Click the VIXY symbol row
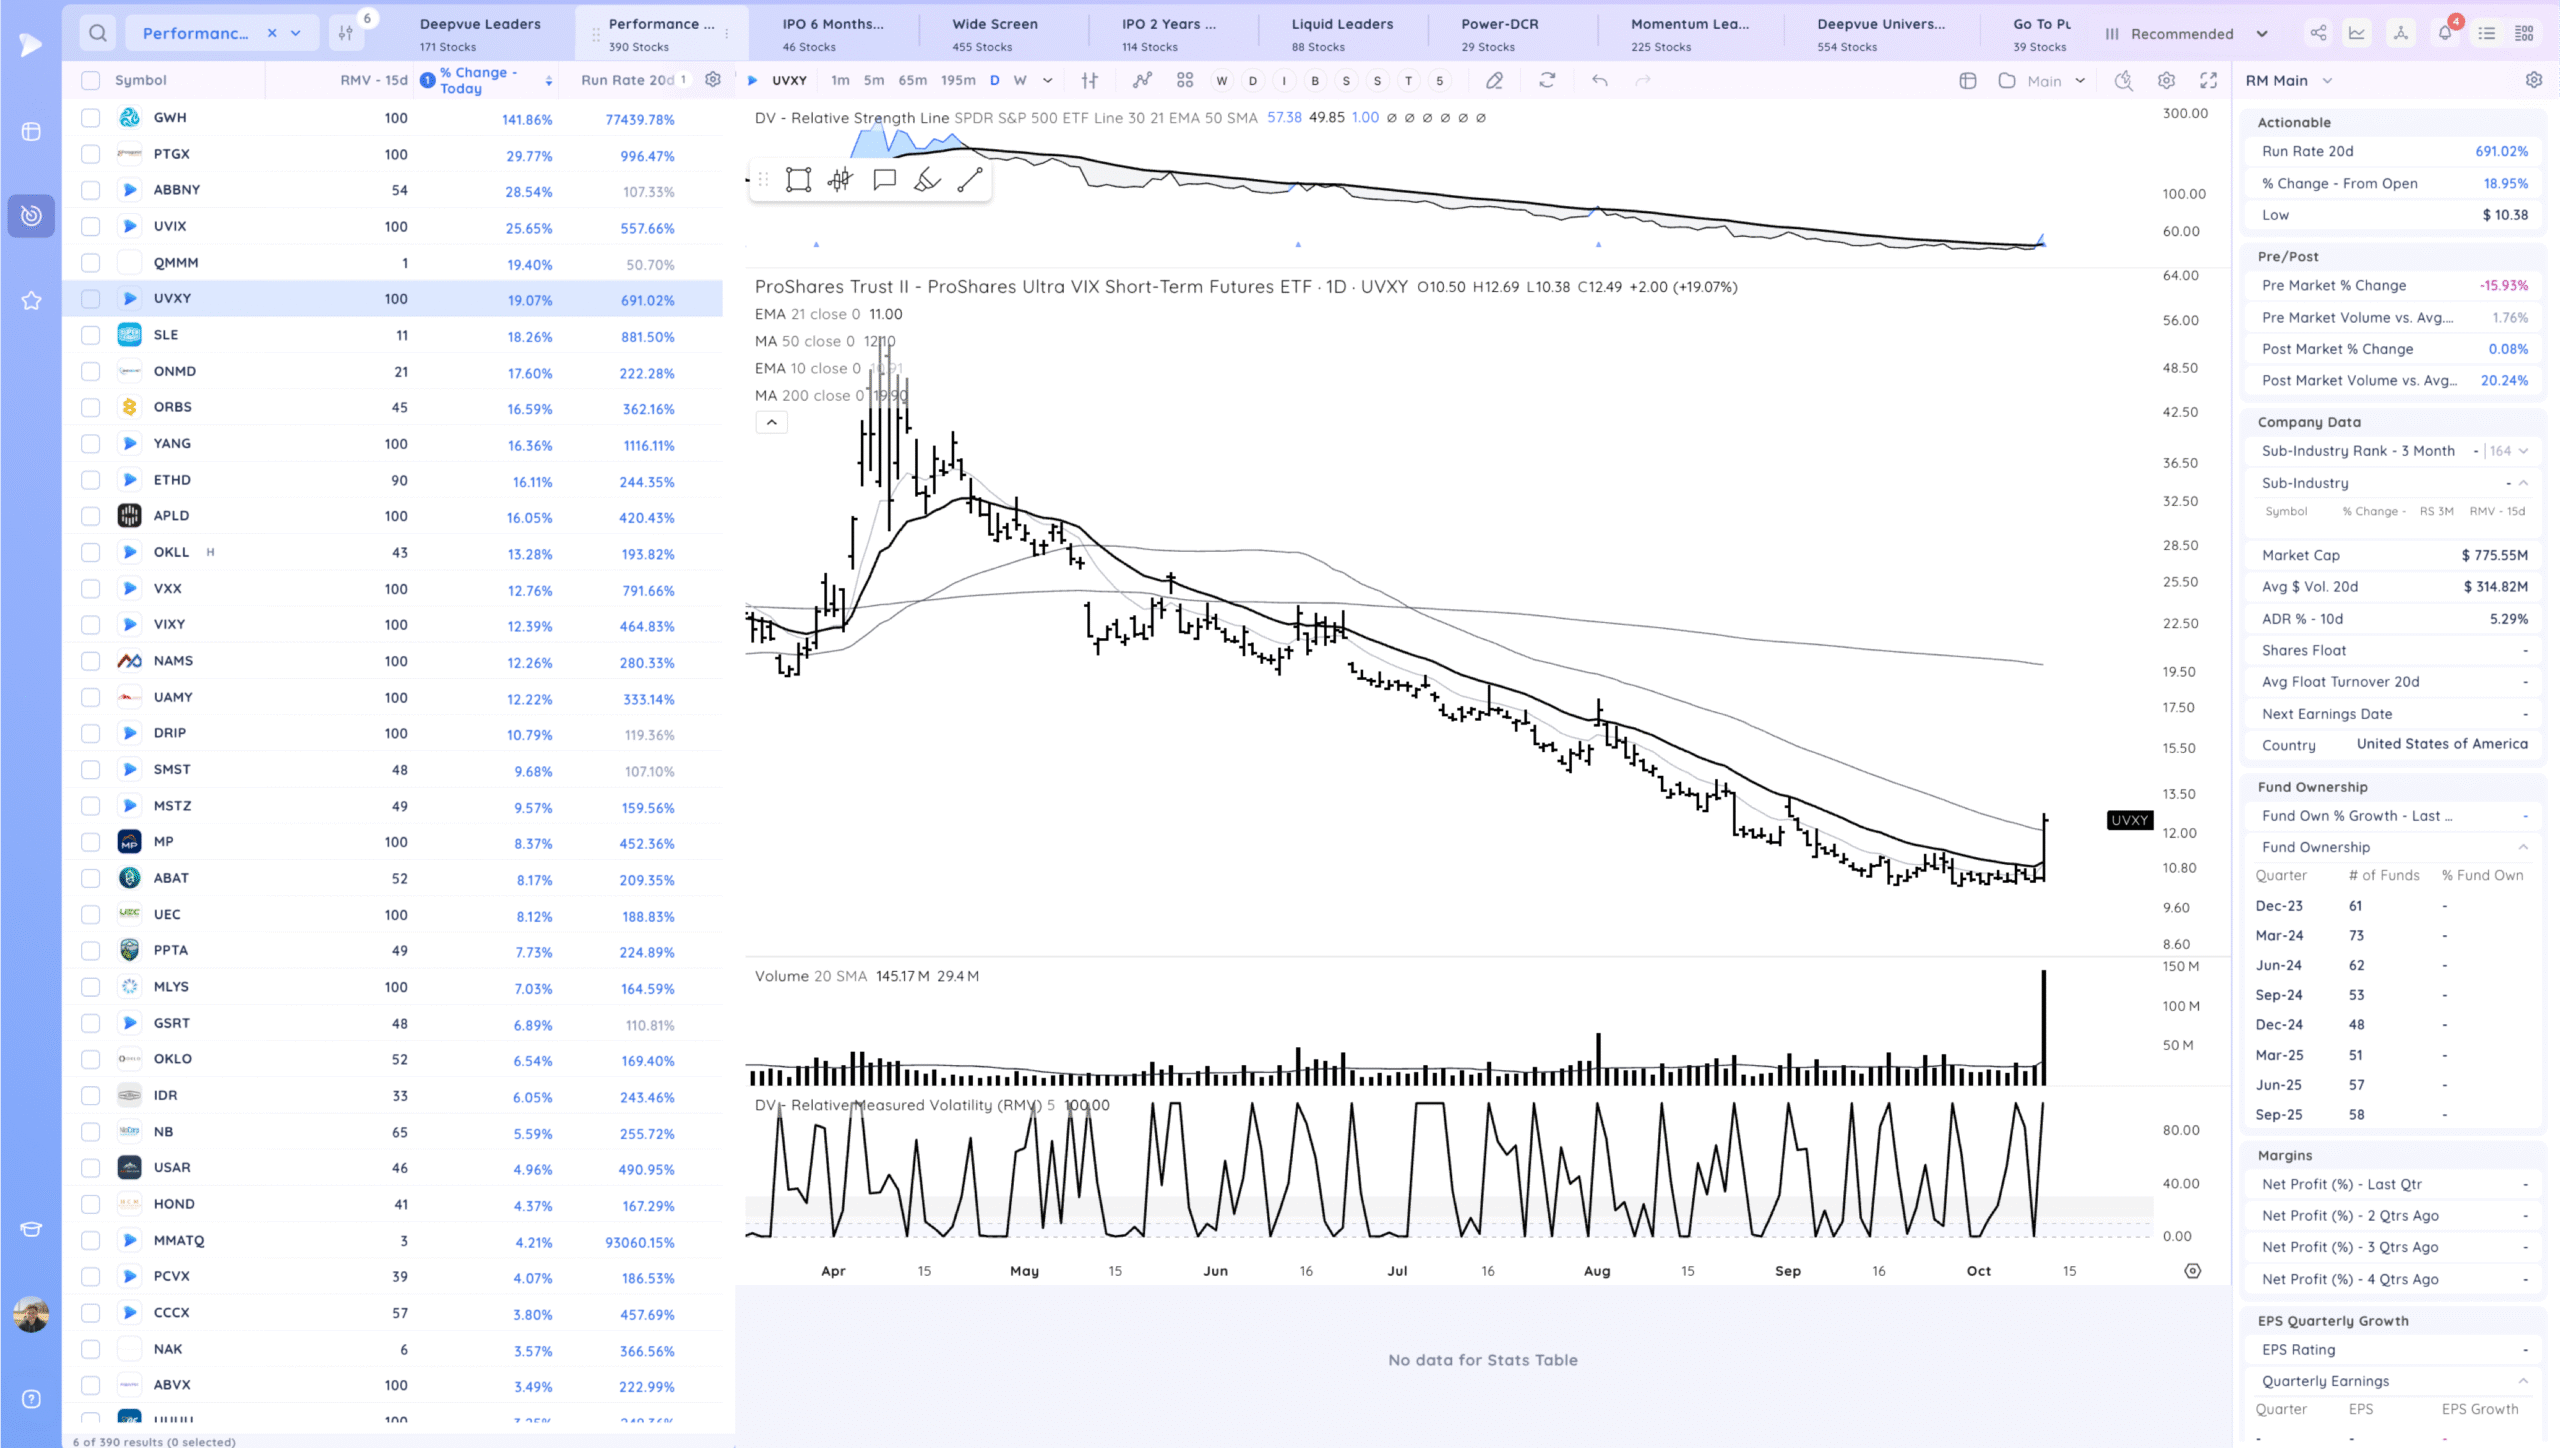Image resolution: width=2560 pixels, height=1448 pixels. click(170, 624)
